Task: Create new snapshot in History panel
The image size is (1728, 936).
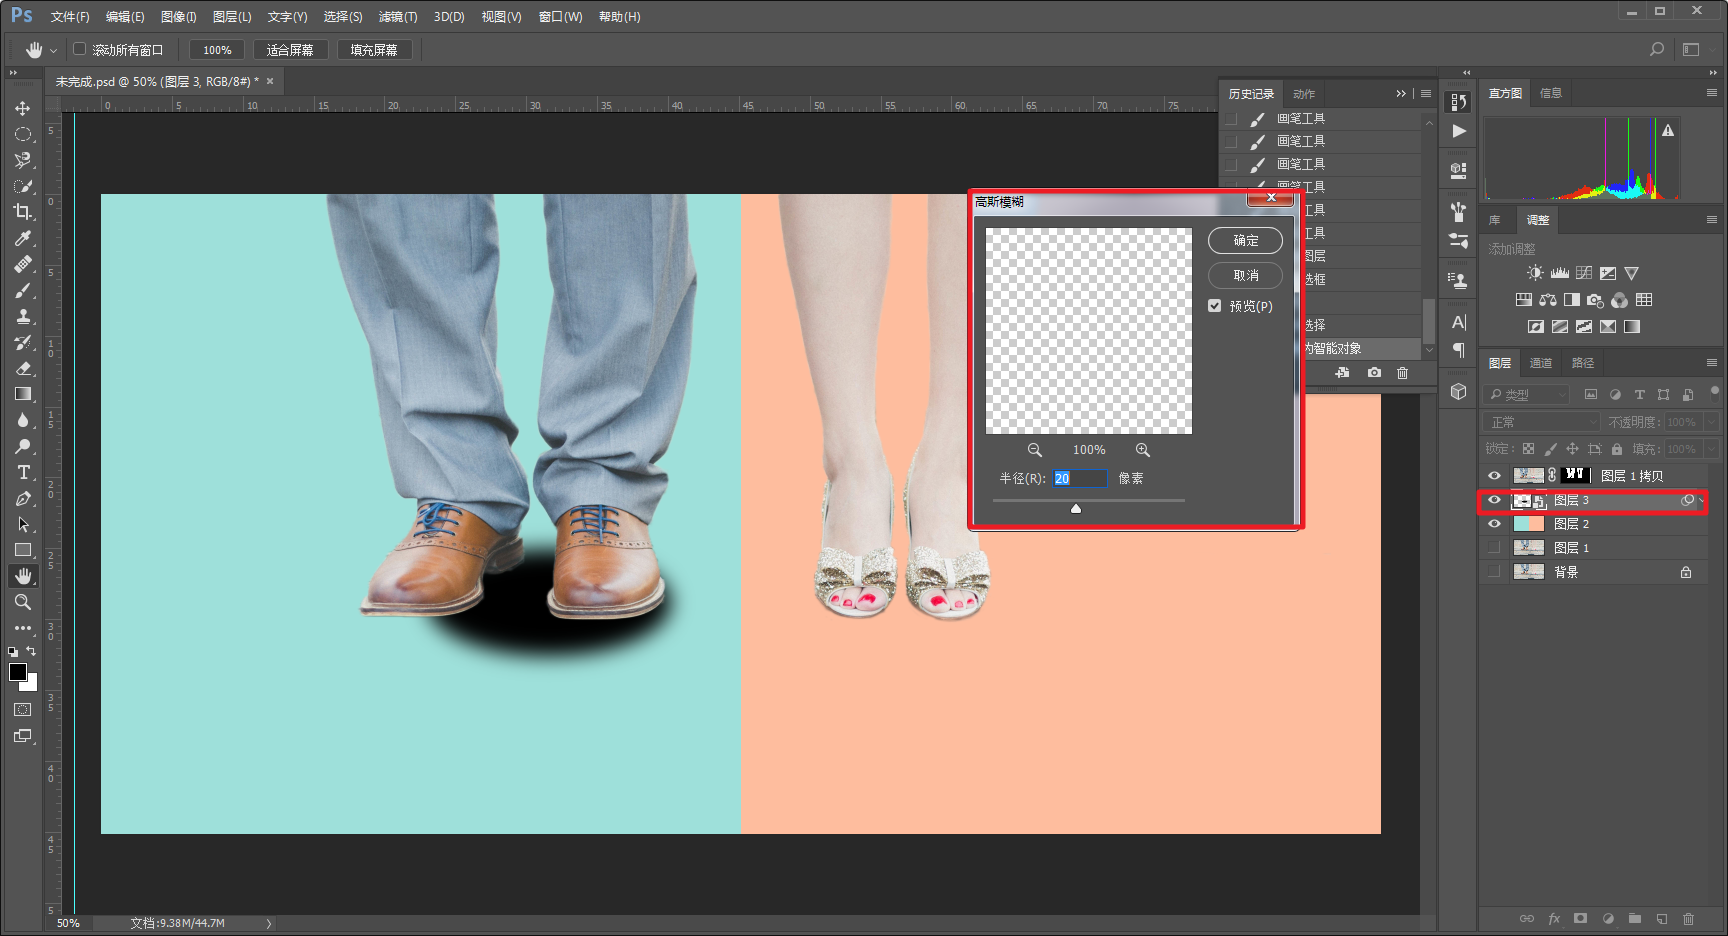Action: coord(1375,372)
